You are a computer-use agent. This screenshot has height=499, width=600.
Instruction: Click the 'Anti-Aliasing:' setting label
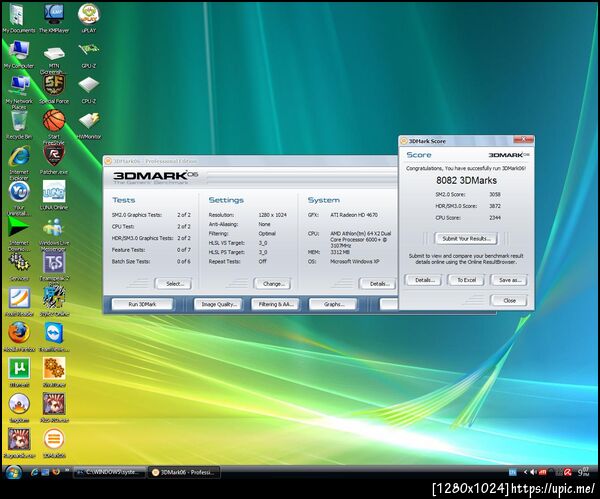pos(223,224)
